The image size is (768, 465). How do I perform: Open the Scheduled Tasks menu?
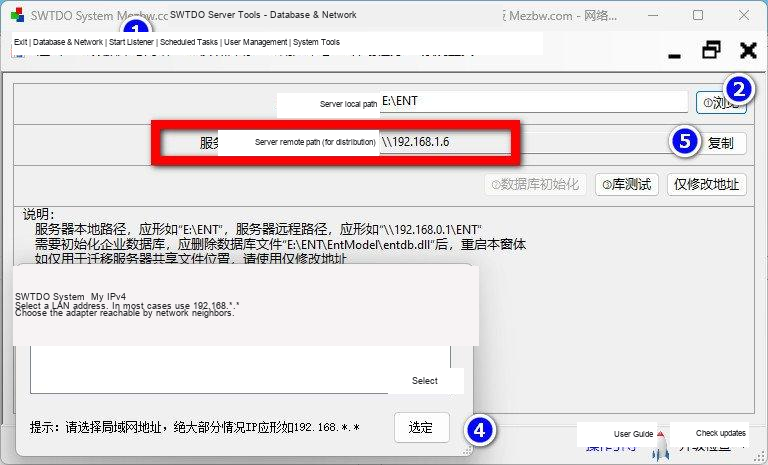(x=189, y=42)
